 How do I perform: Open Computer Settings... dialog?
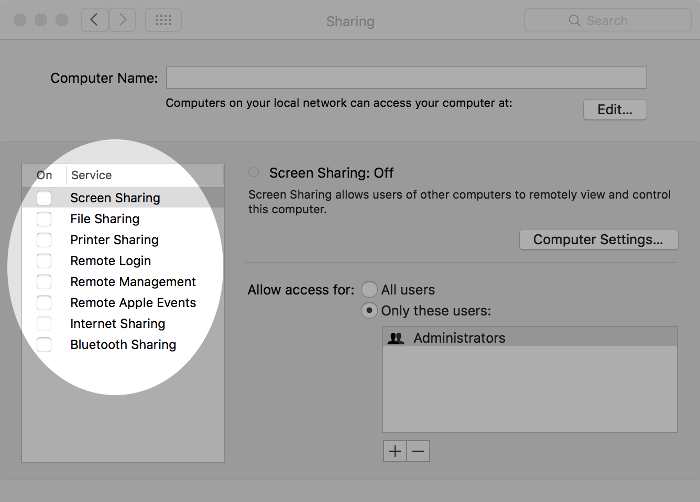pyautogui.click(x=599, y=240)
